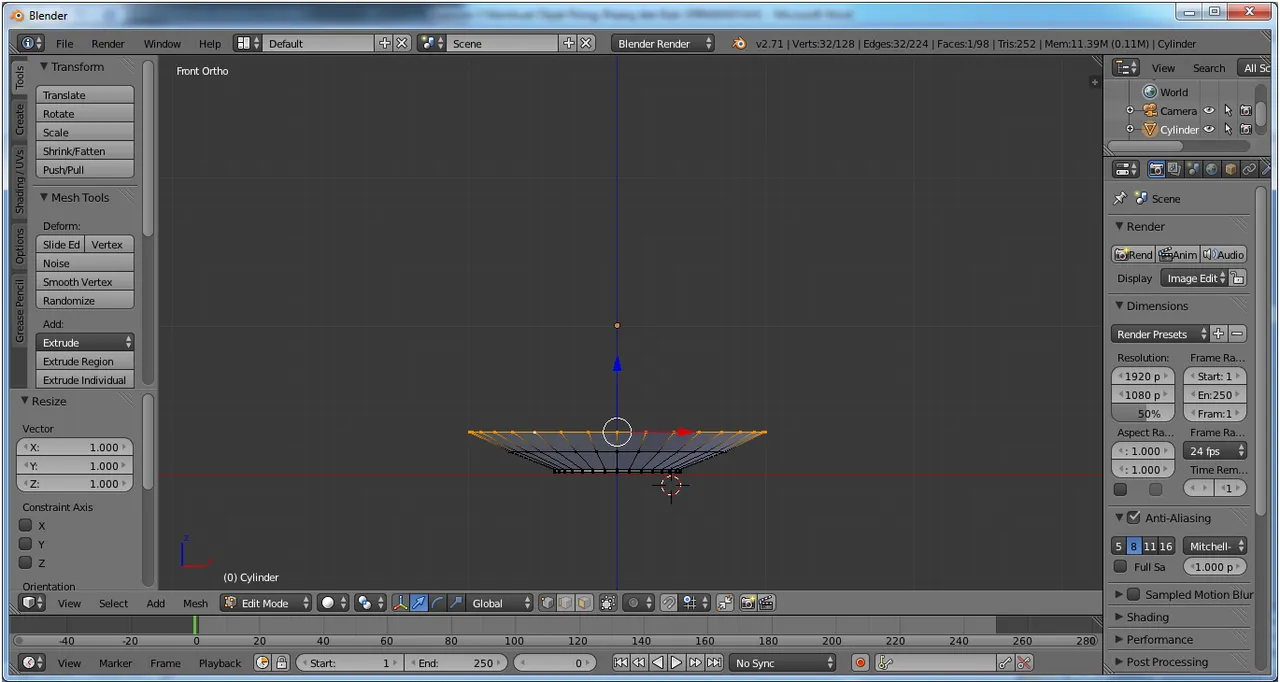Click the Blender logo in the info header
Screen dimensions: 1280x682
click(x=739, y=43)
